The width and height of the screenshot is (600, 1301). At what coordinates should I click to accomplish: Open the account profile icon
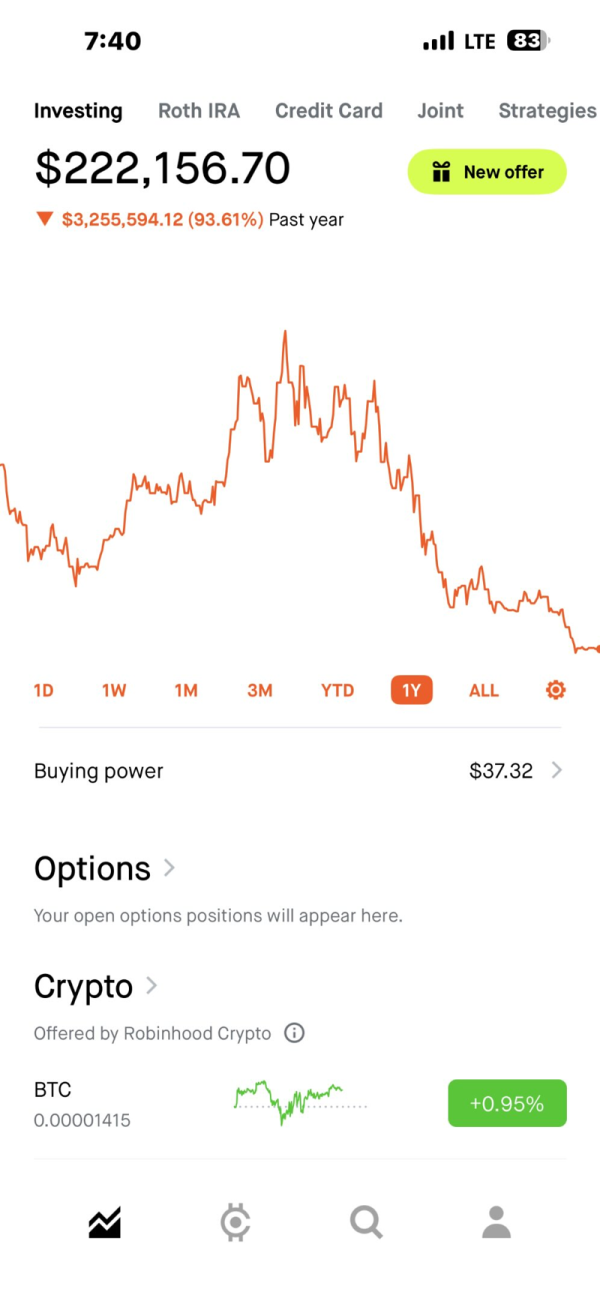496,1222
